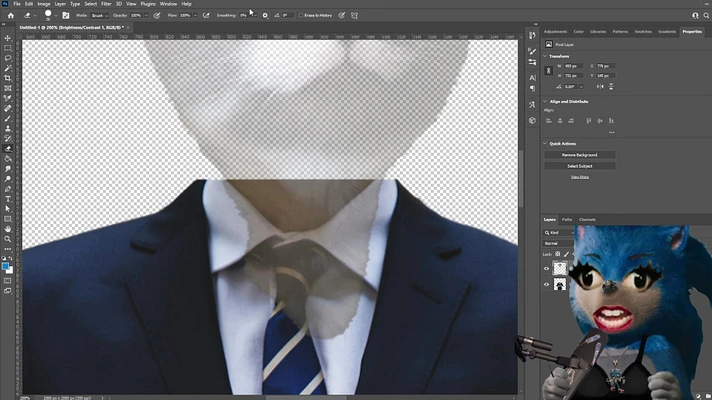Select the Smudge tool
Screen dimensions: 712x400
[8, 168]
